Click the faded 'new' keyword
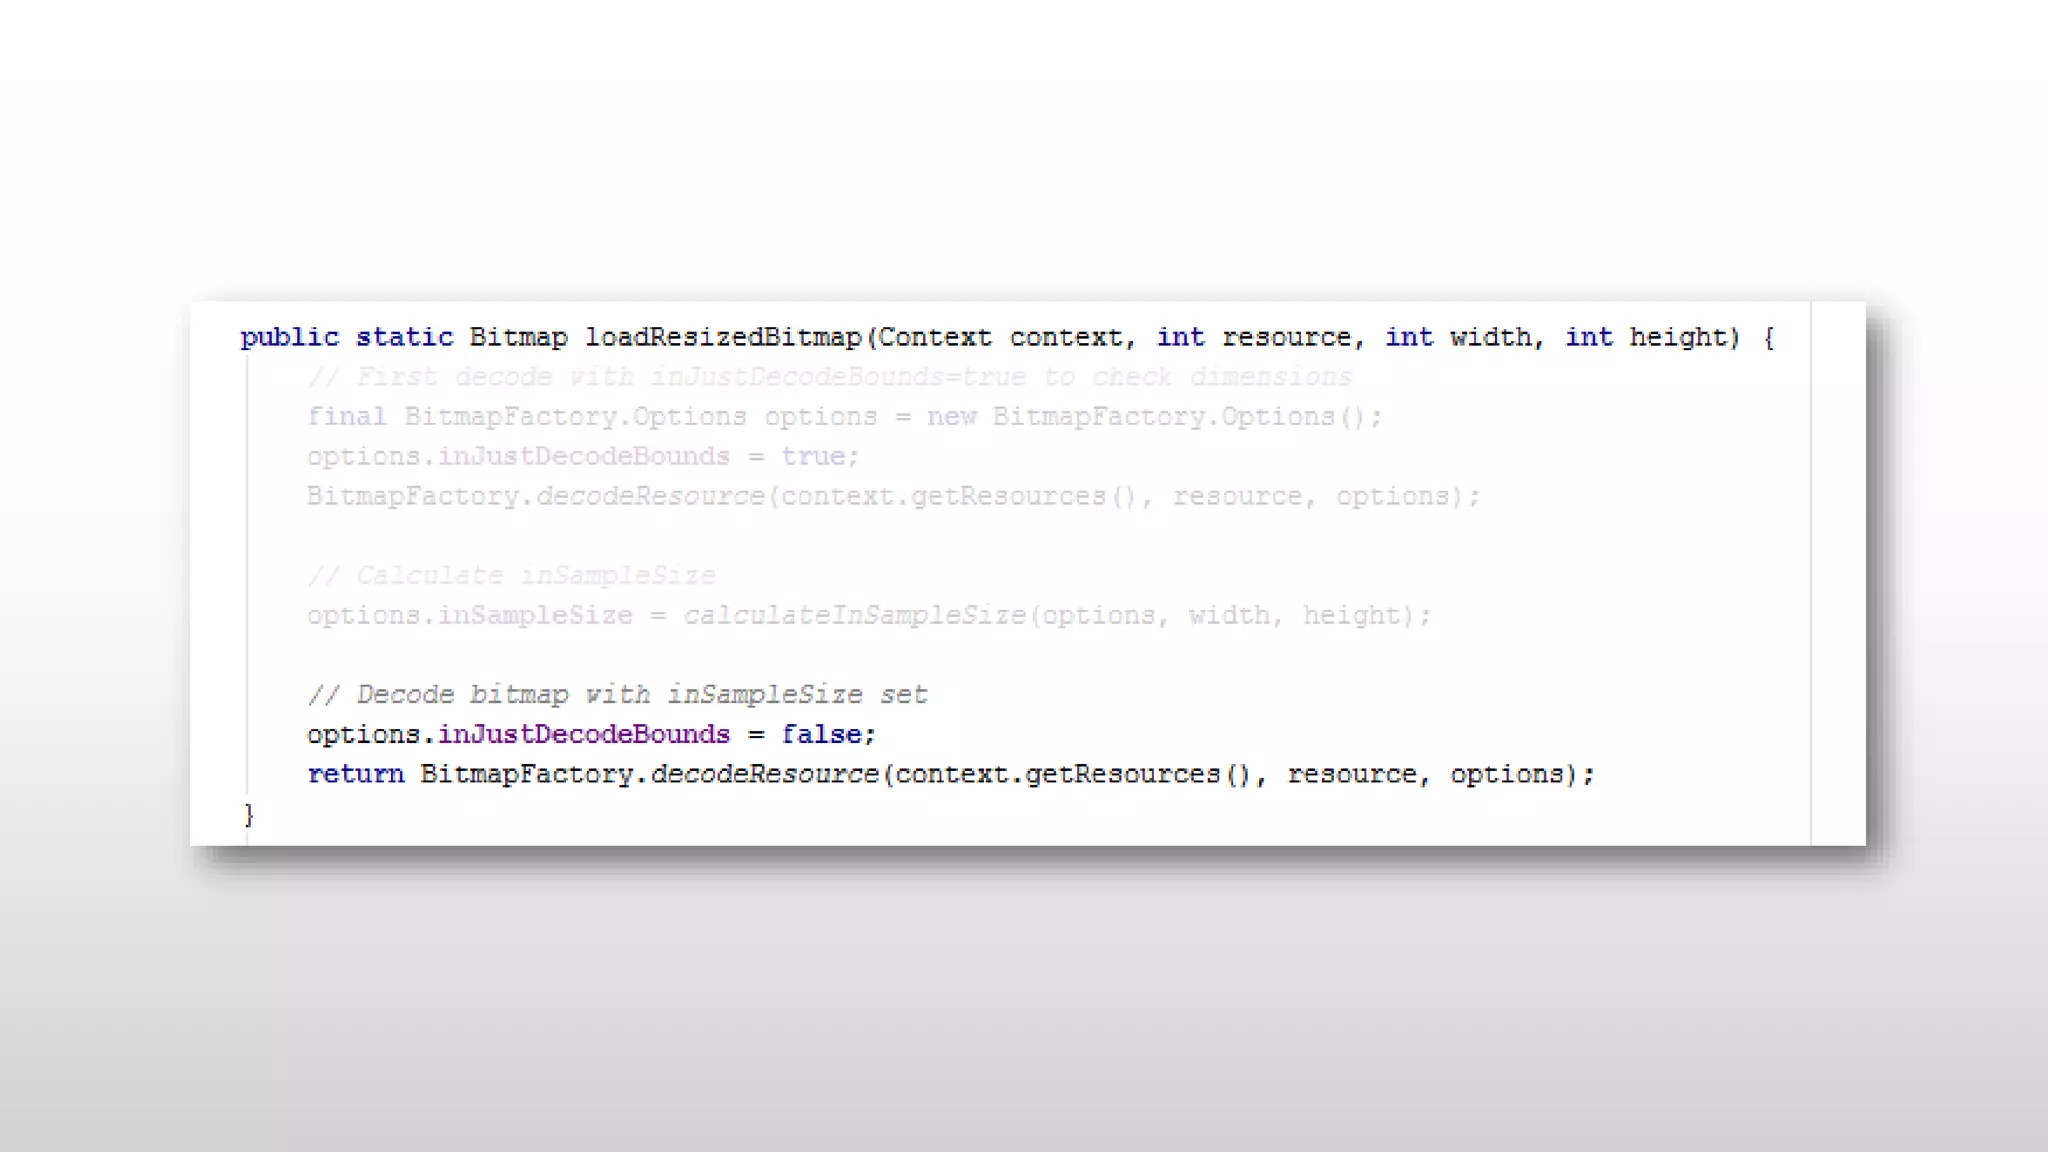 pos(951,417)
